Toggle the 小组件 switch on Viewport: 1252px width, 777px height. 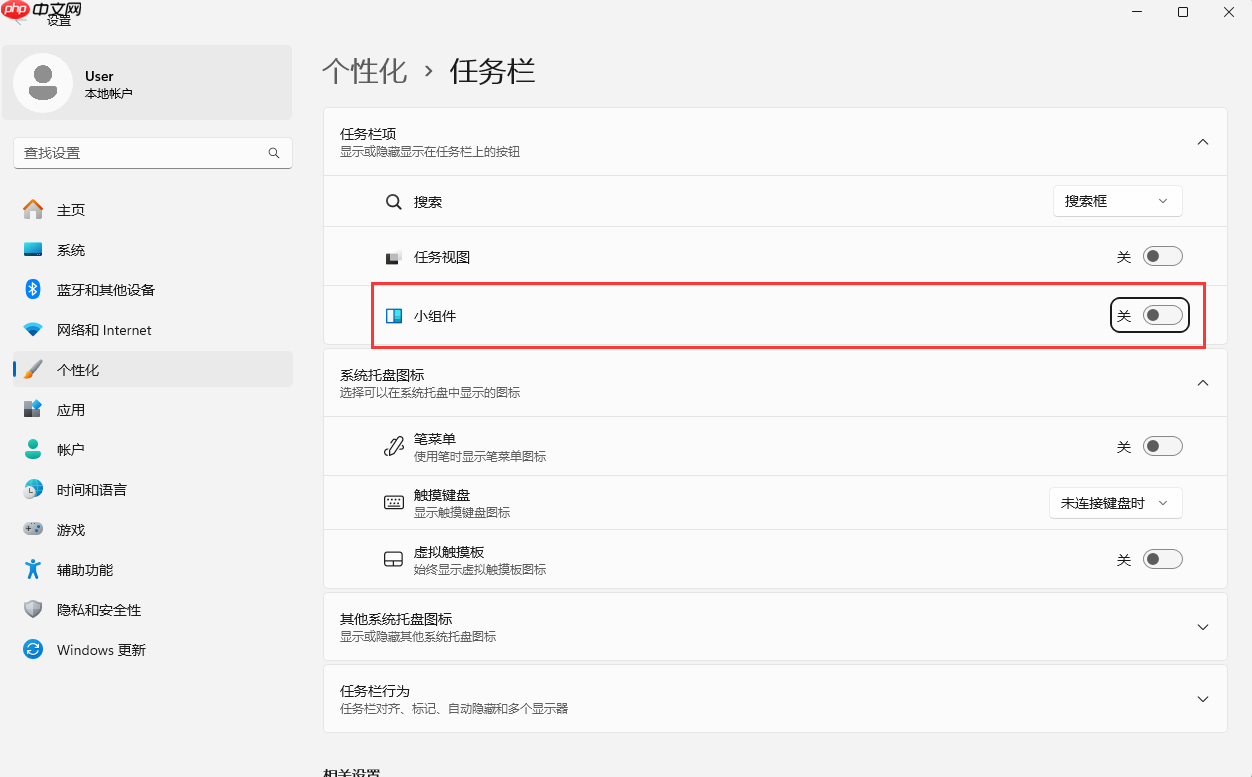pos(1161,315)
